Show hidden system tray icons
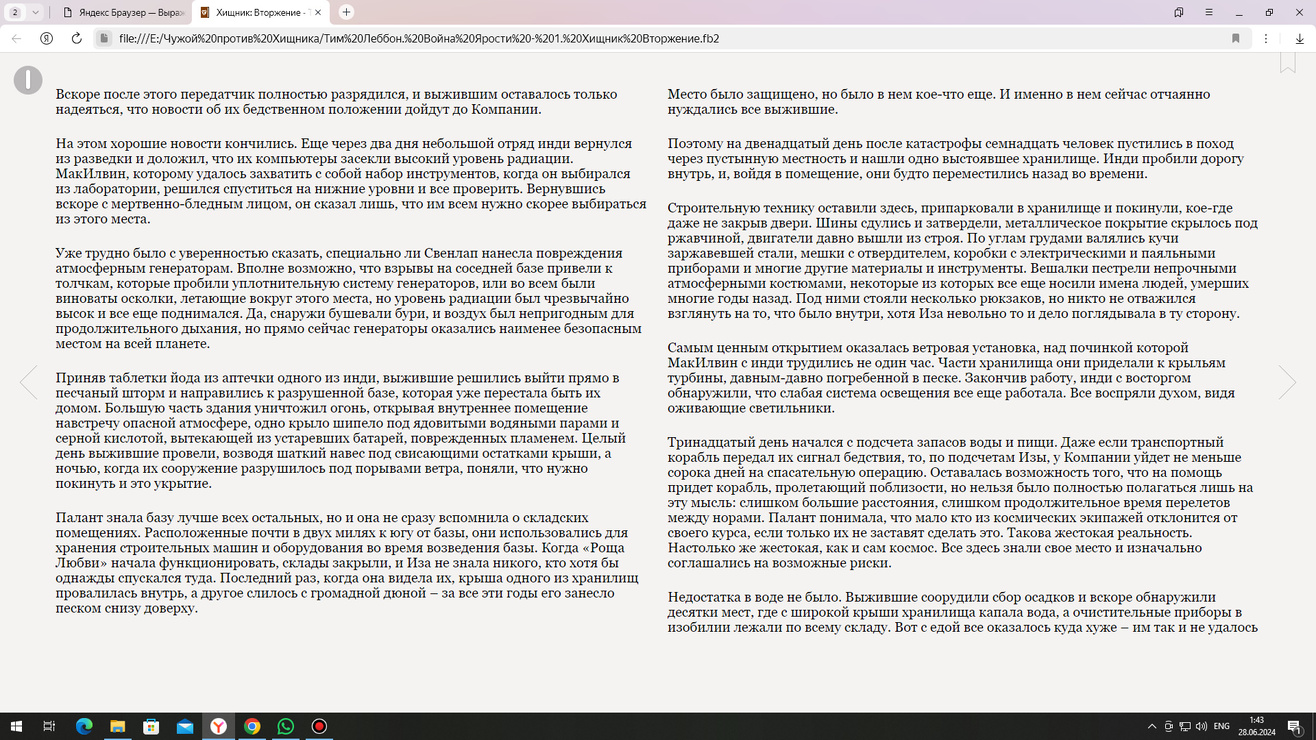The width and height of the screenshot is (1316, 740). click(x=1152, y=727)
